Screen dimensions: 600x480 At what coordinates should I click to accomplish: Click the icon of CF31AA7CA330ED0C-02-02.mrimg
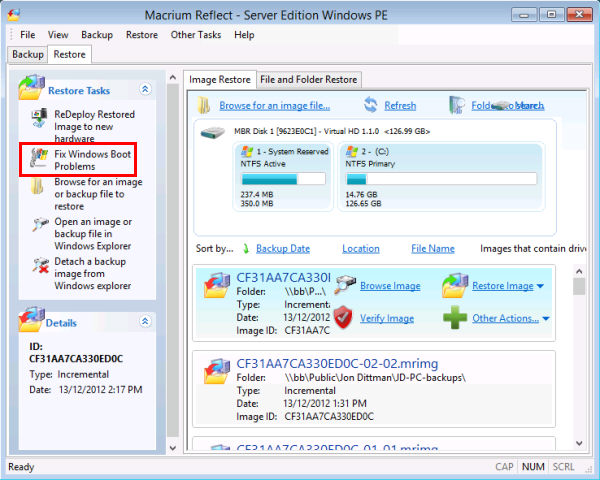pyautogui.click(x=217, y=371)
